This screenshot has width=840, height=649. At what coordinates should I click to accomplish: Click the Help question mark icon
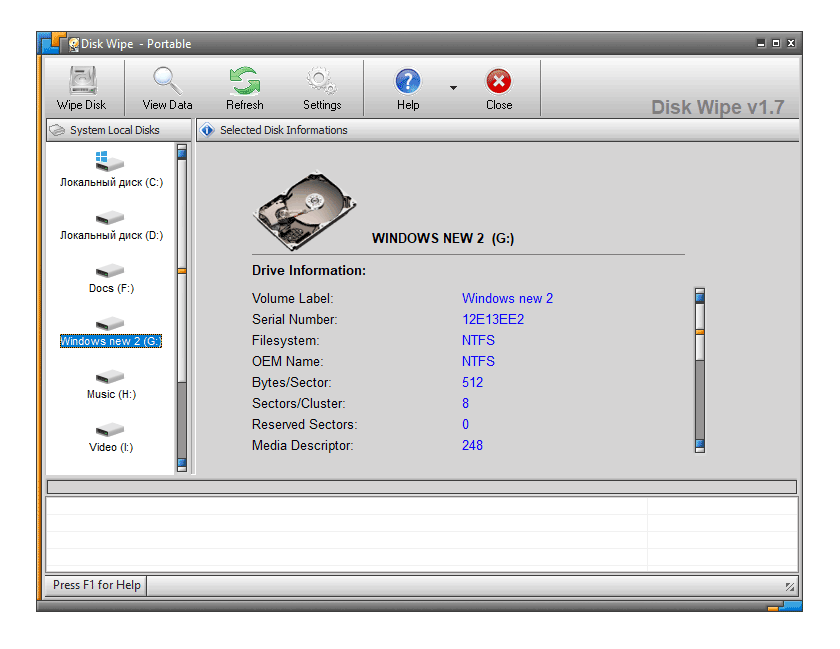(407, 81)
